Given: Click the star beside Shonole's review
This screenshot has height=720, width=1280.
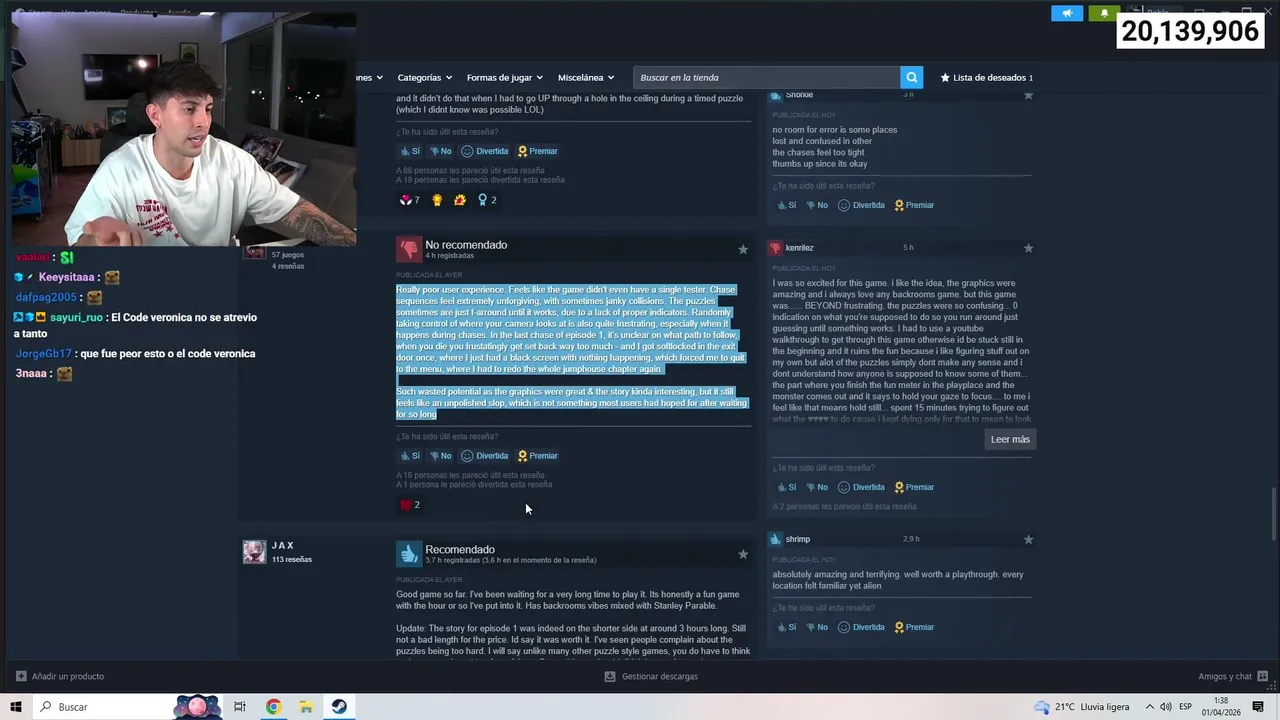Looking at the screenshot, I should pos(1028,95).
